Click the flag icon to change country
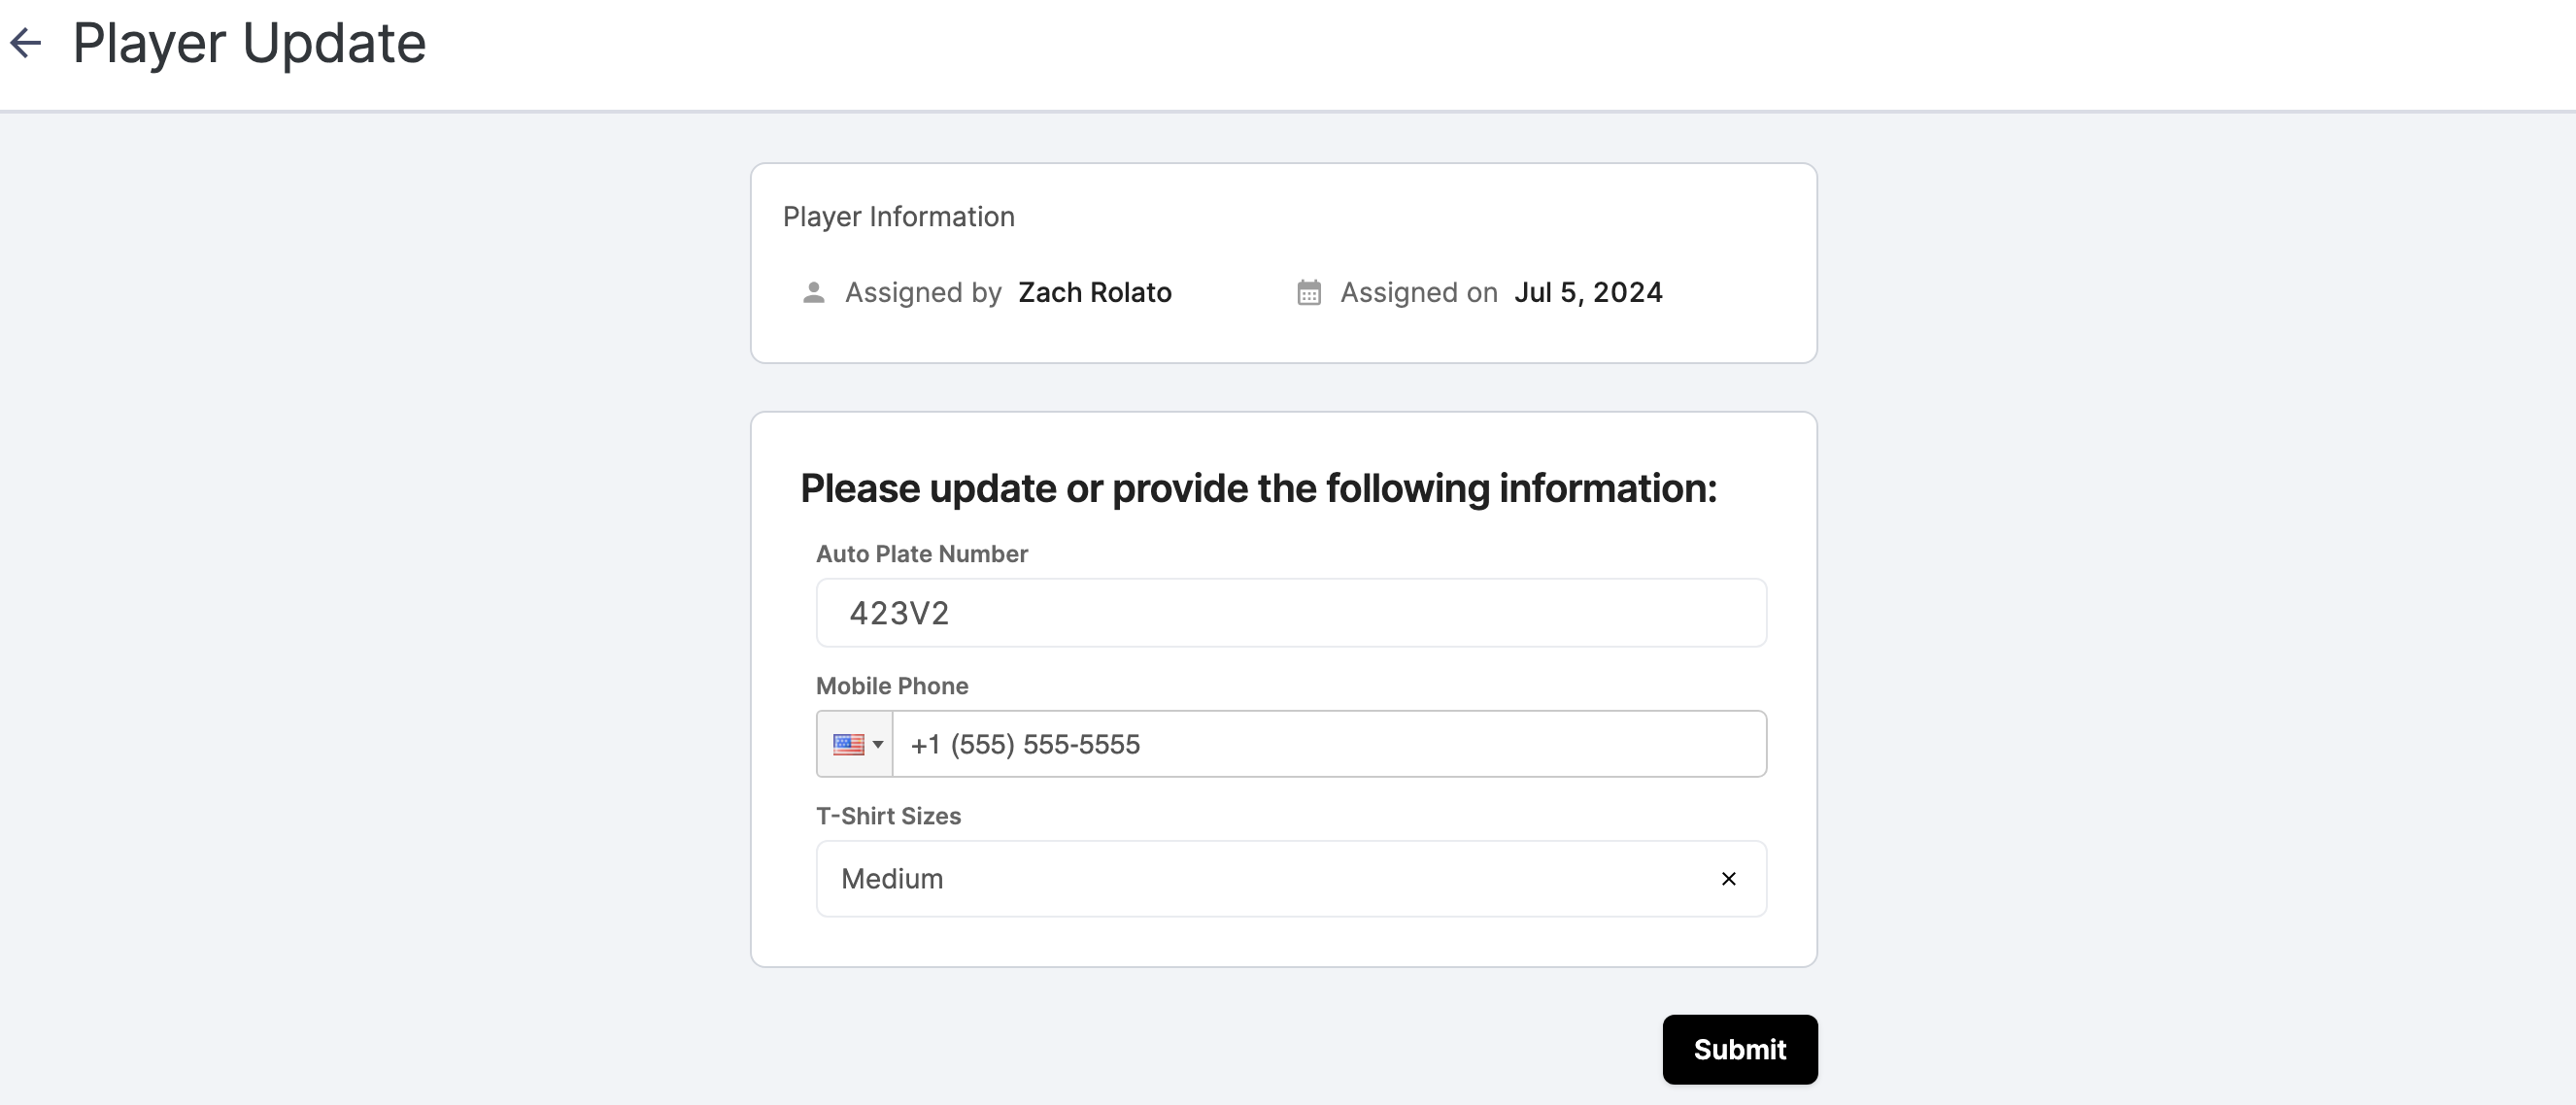 (849, 743)
